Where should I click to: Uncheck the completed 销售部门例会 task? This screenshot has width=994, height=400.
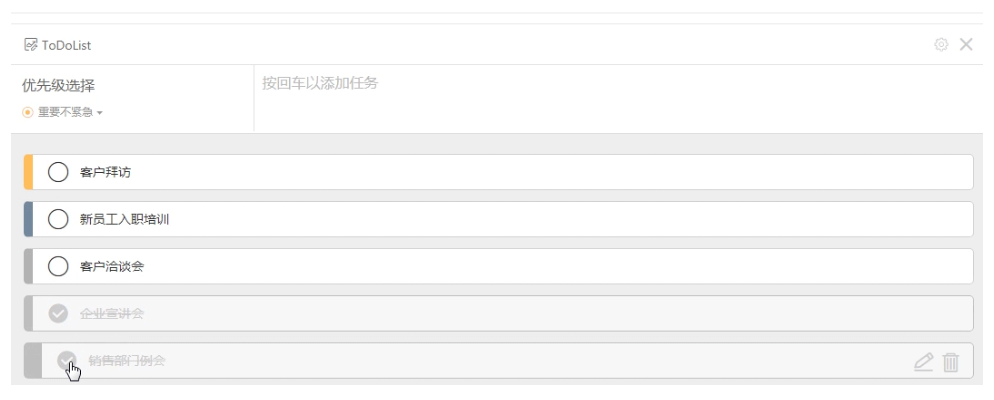click(67, 360)
